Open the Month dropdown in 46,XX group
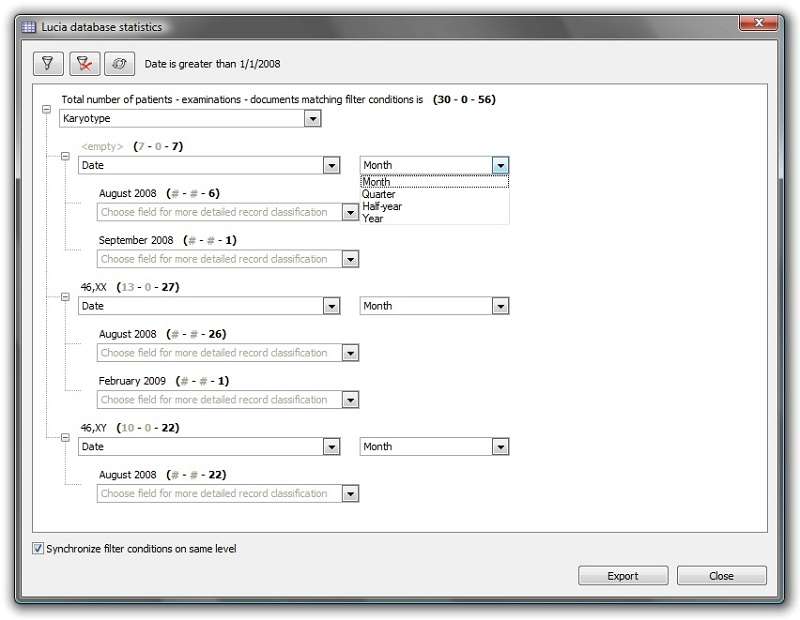800x620 pixels. click(500, 306)
